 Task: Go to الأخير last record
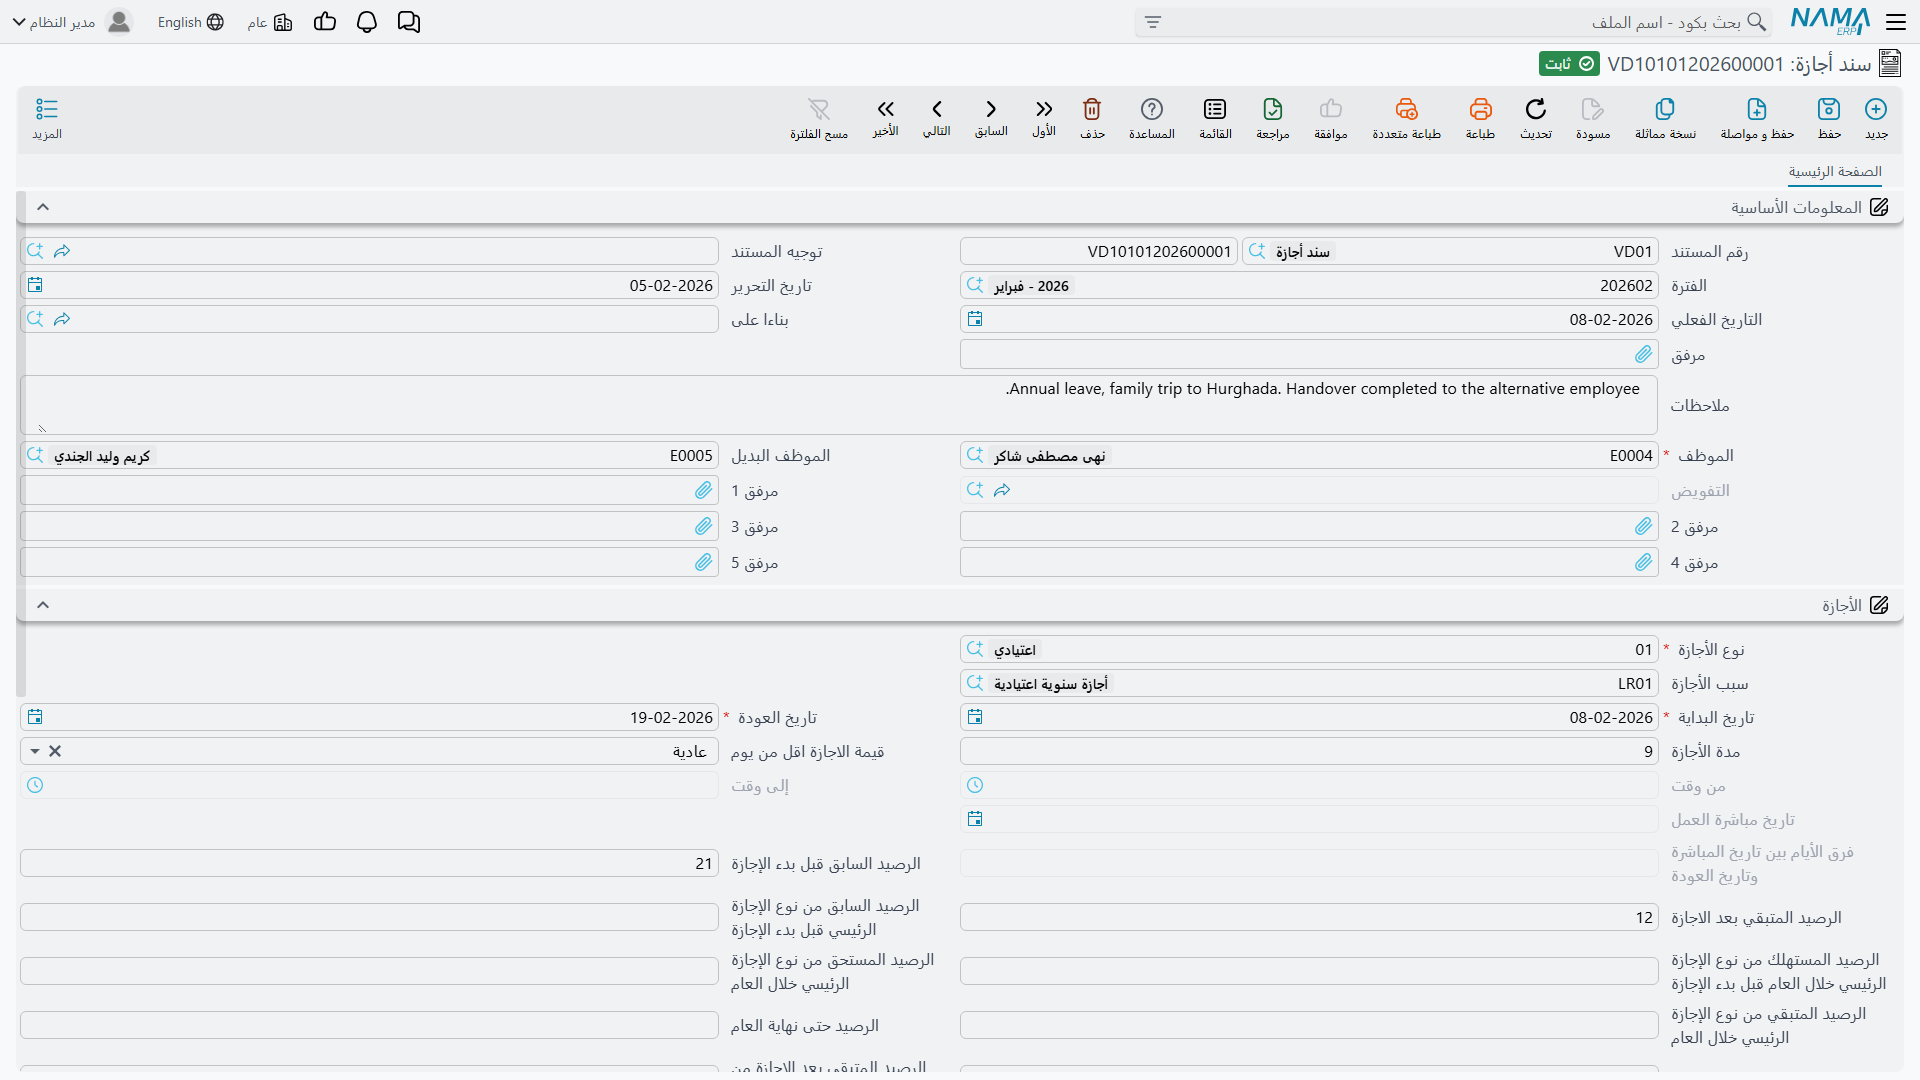pos(886,109)
